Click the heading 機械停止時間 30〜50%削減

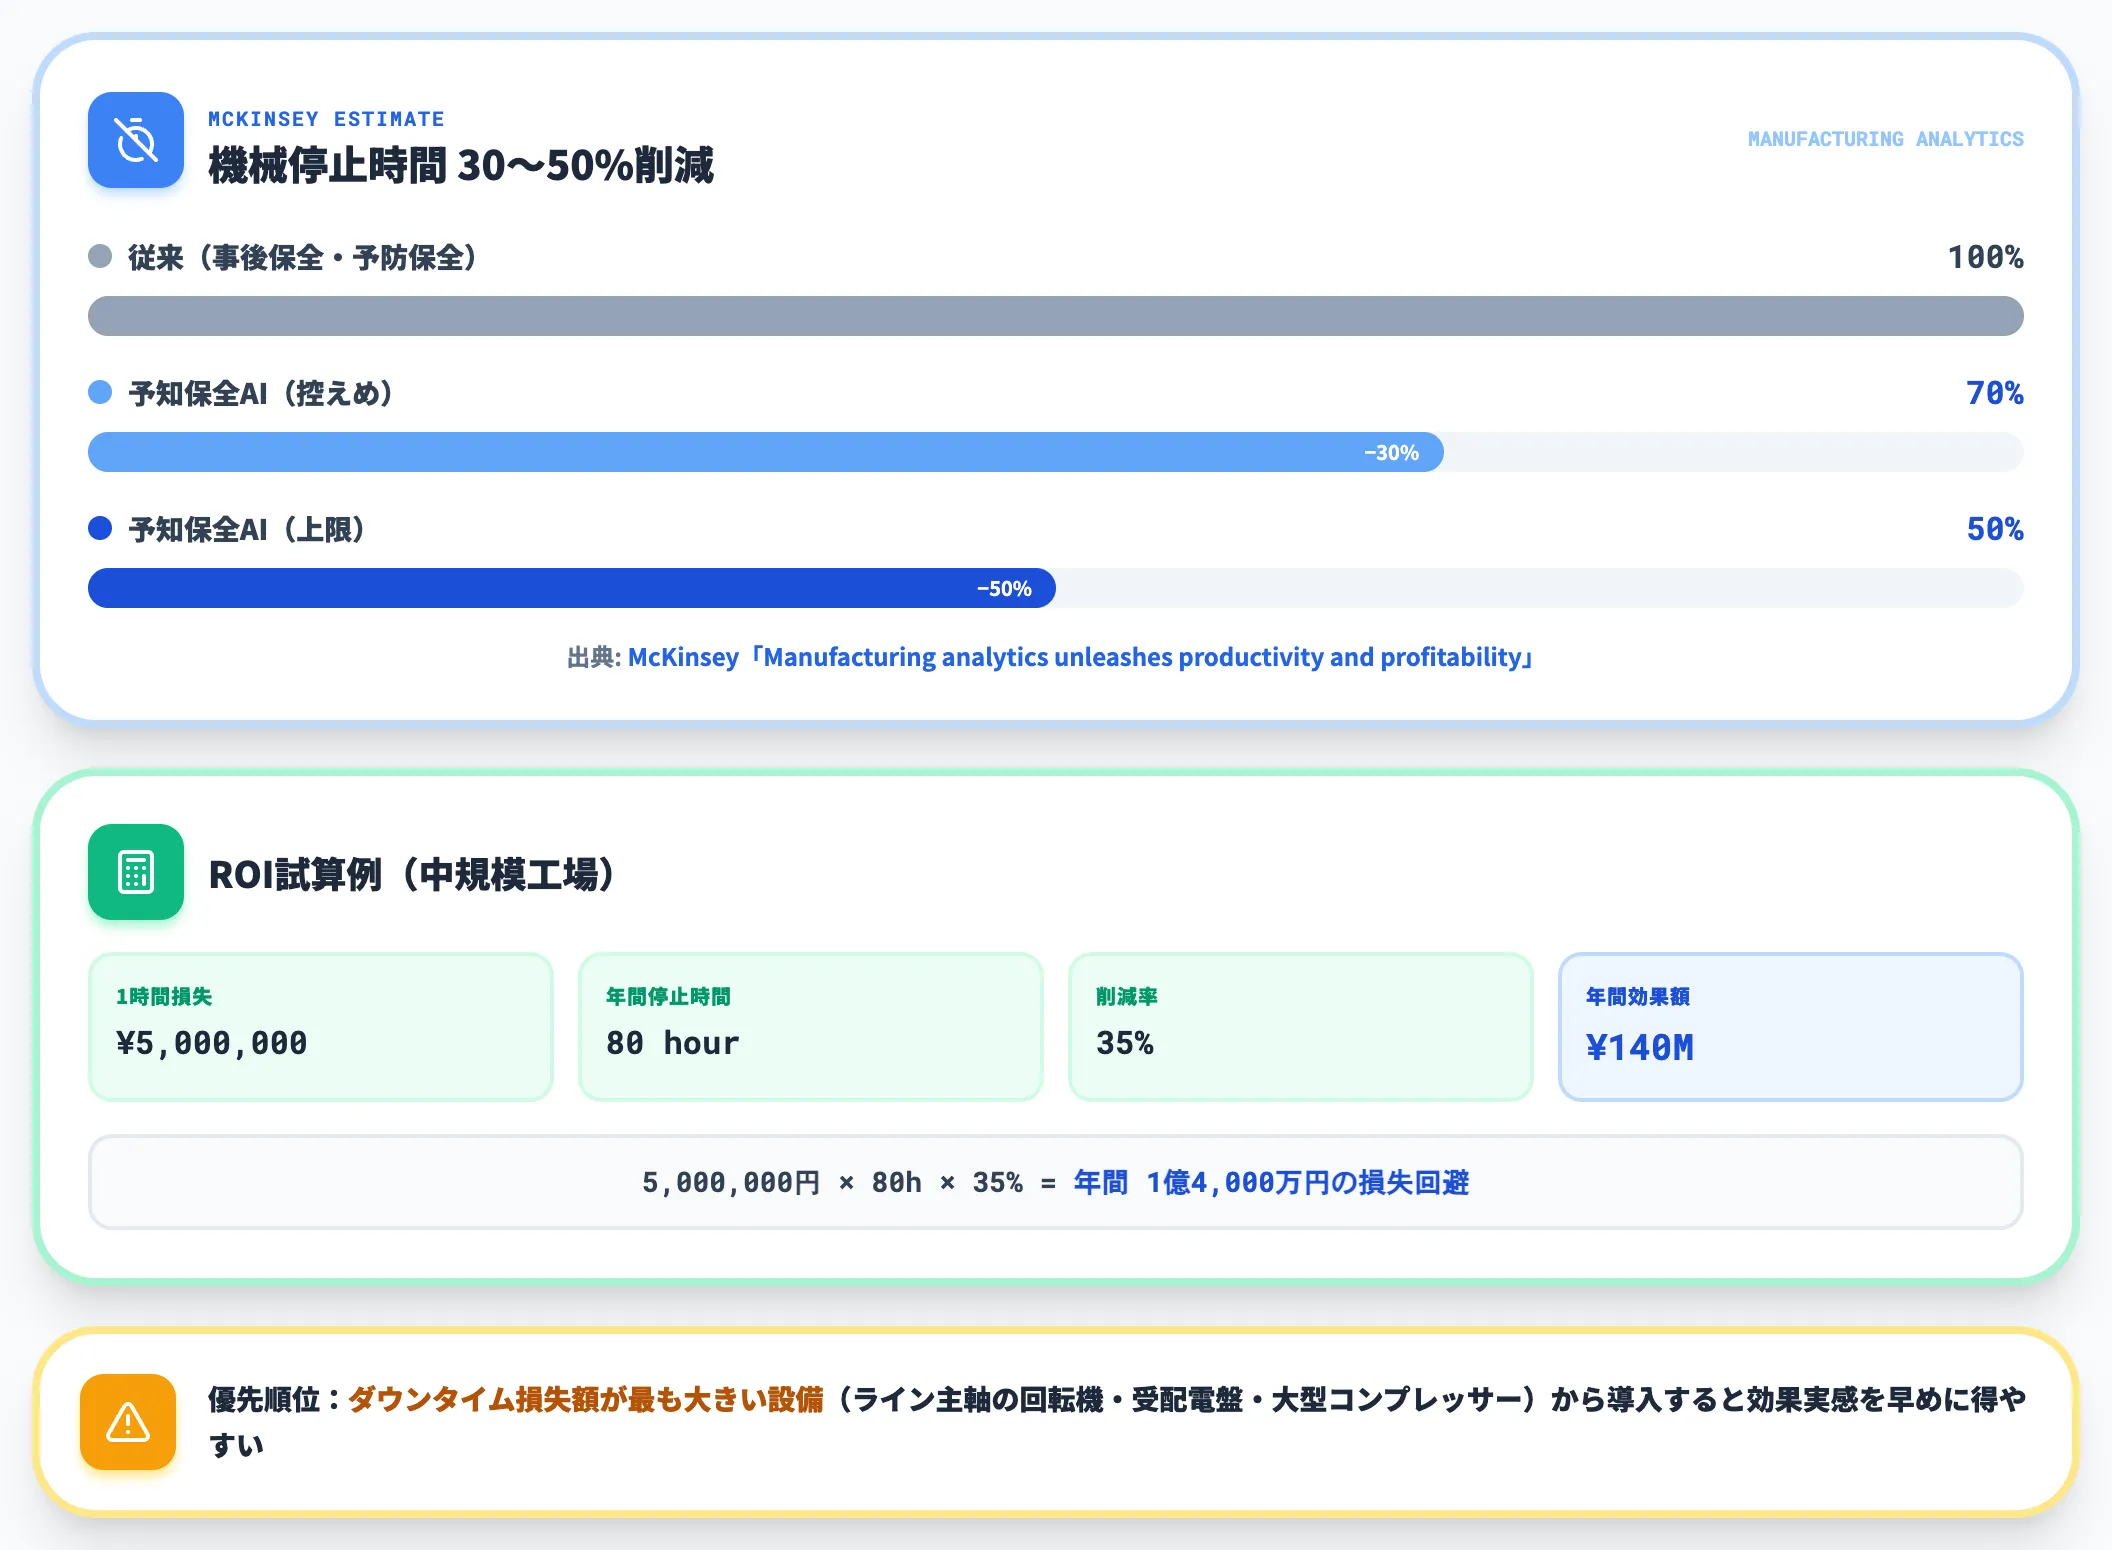461,165
